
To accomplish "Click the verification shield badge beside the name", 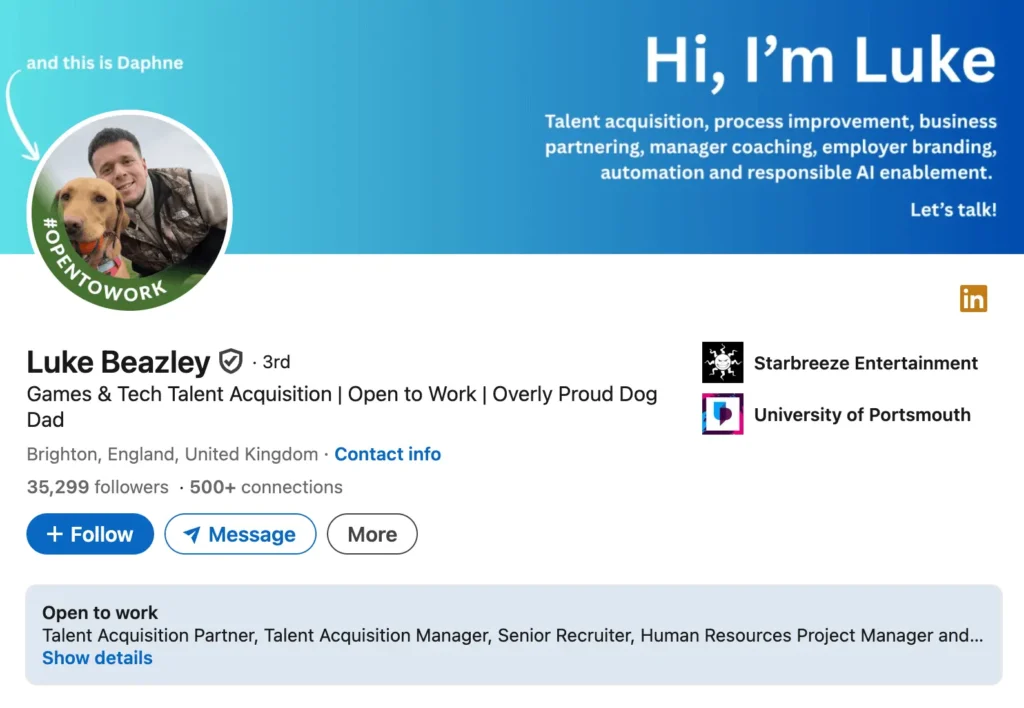I will pos(231,361).
